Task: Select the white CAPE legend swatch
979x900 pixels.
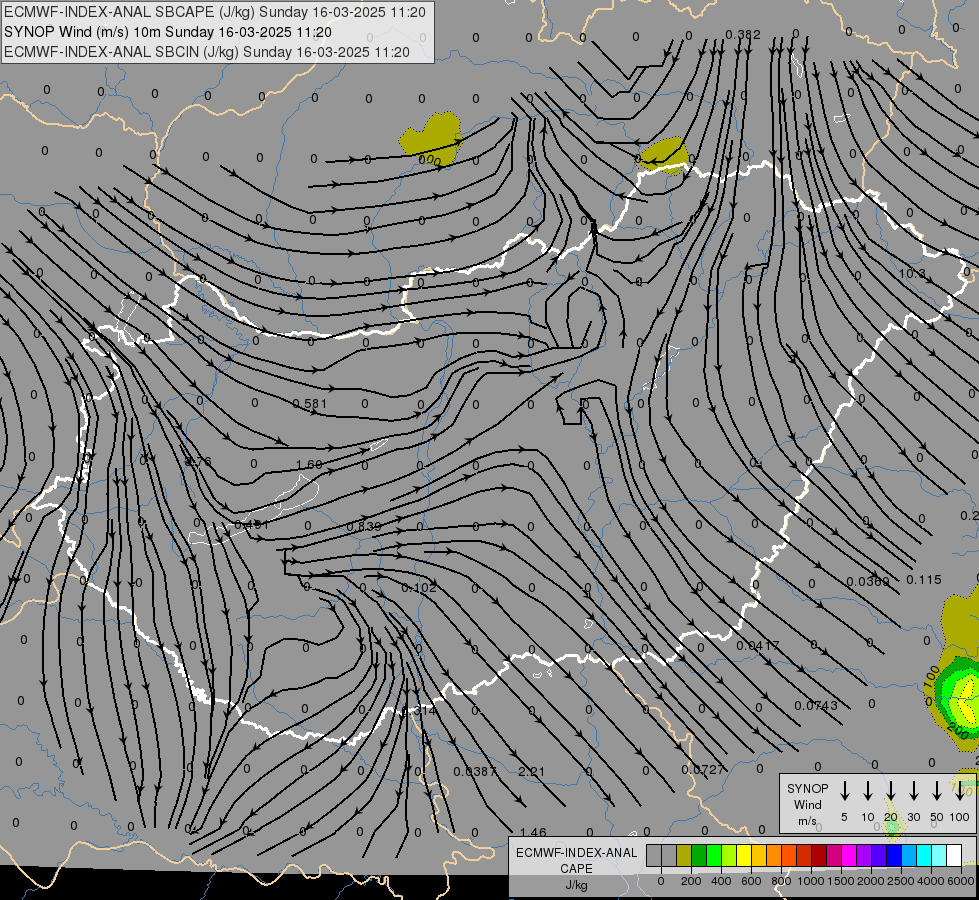Action: pyautogui.click(x=954, y=855)
